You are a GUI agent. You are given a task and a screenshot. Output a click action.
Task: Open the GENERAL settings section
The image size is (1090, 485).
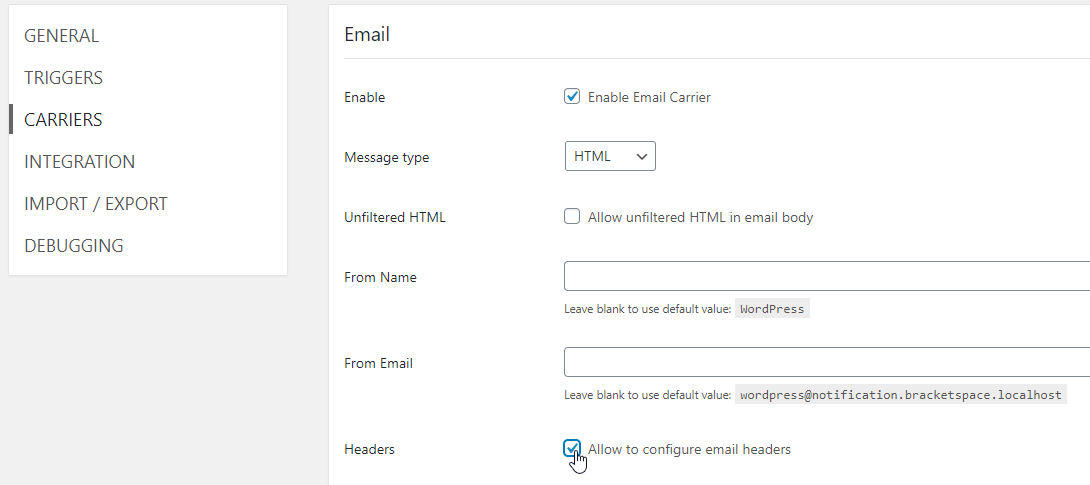pos(61,36)
